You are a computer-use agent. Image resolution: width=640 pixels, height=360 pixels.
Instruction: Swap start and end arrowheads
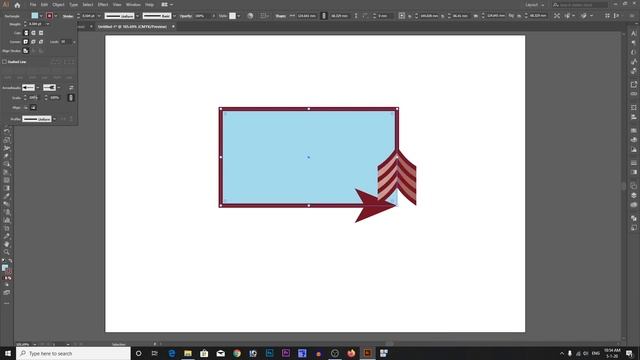71,87
